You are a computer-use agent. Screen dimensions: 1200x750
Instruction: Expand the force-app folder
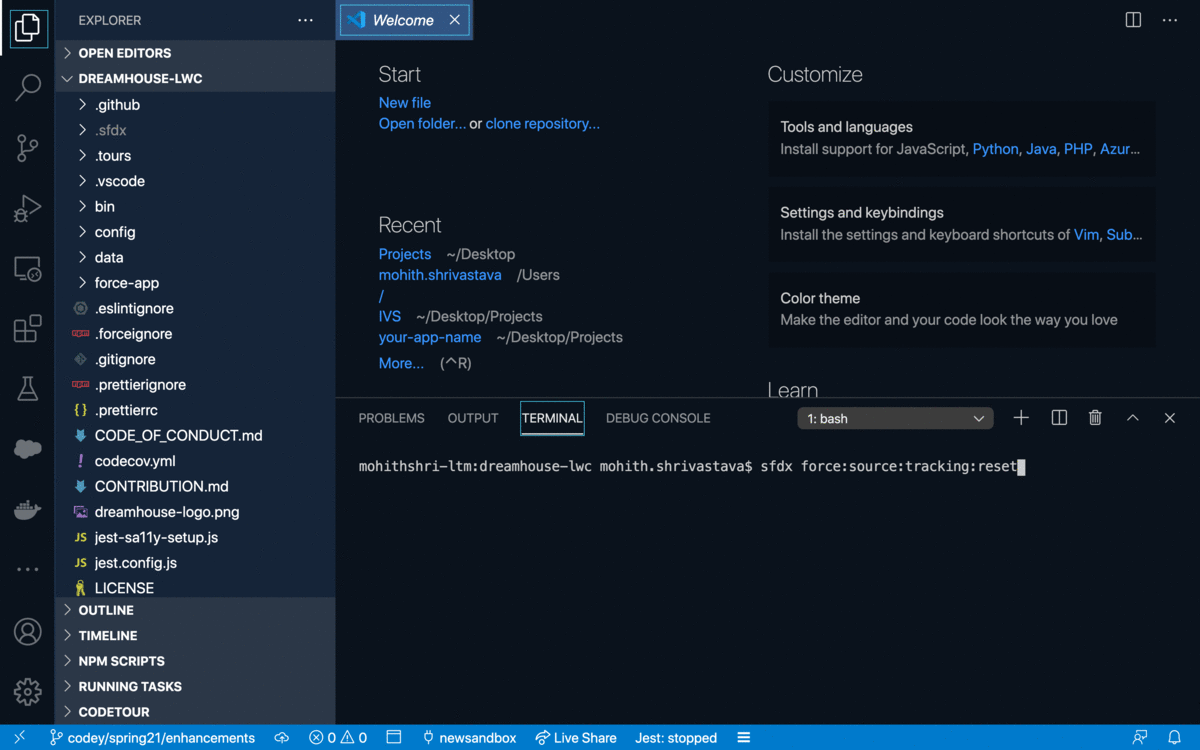tap(195, 283)
